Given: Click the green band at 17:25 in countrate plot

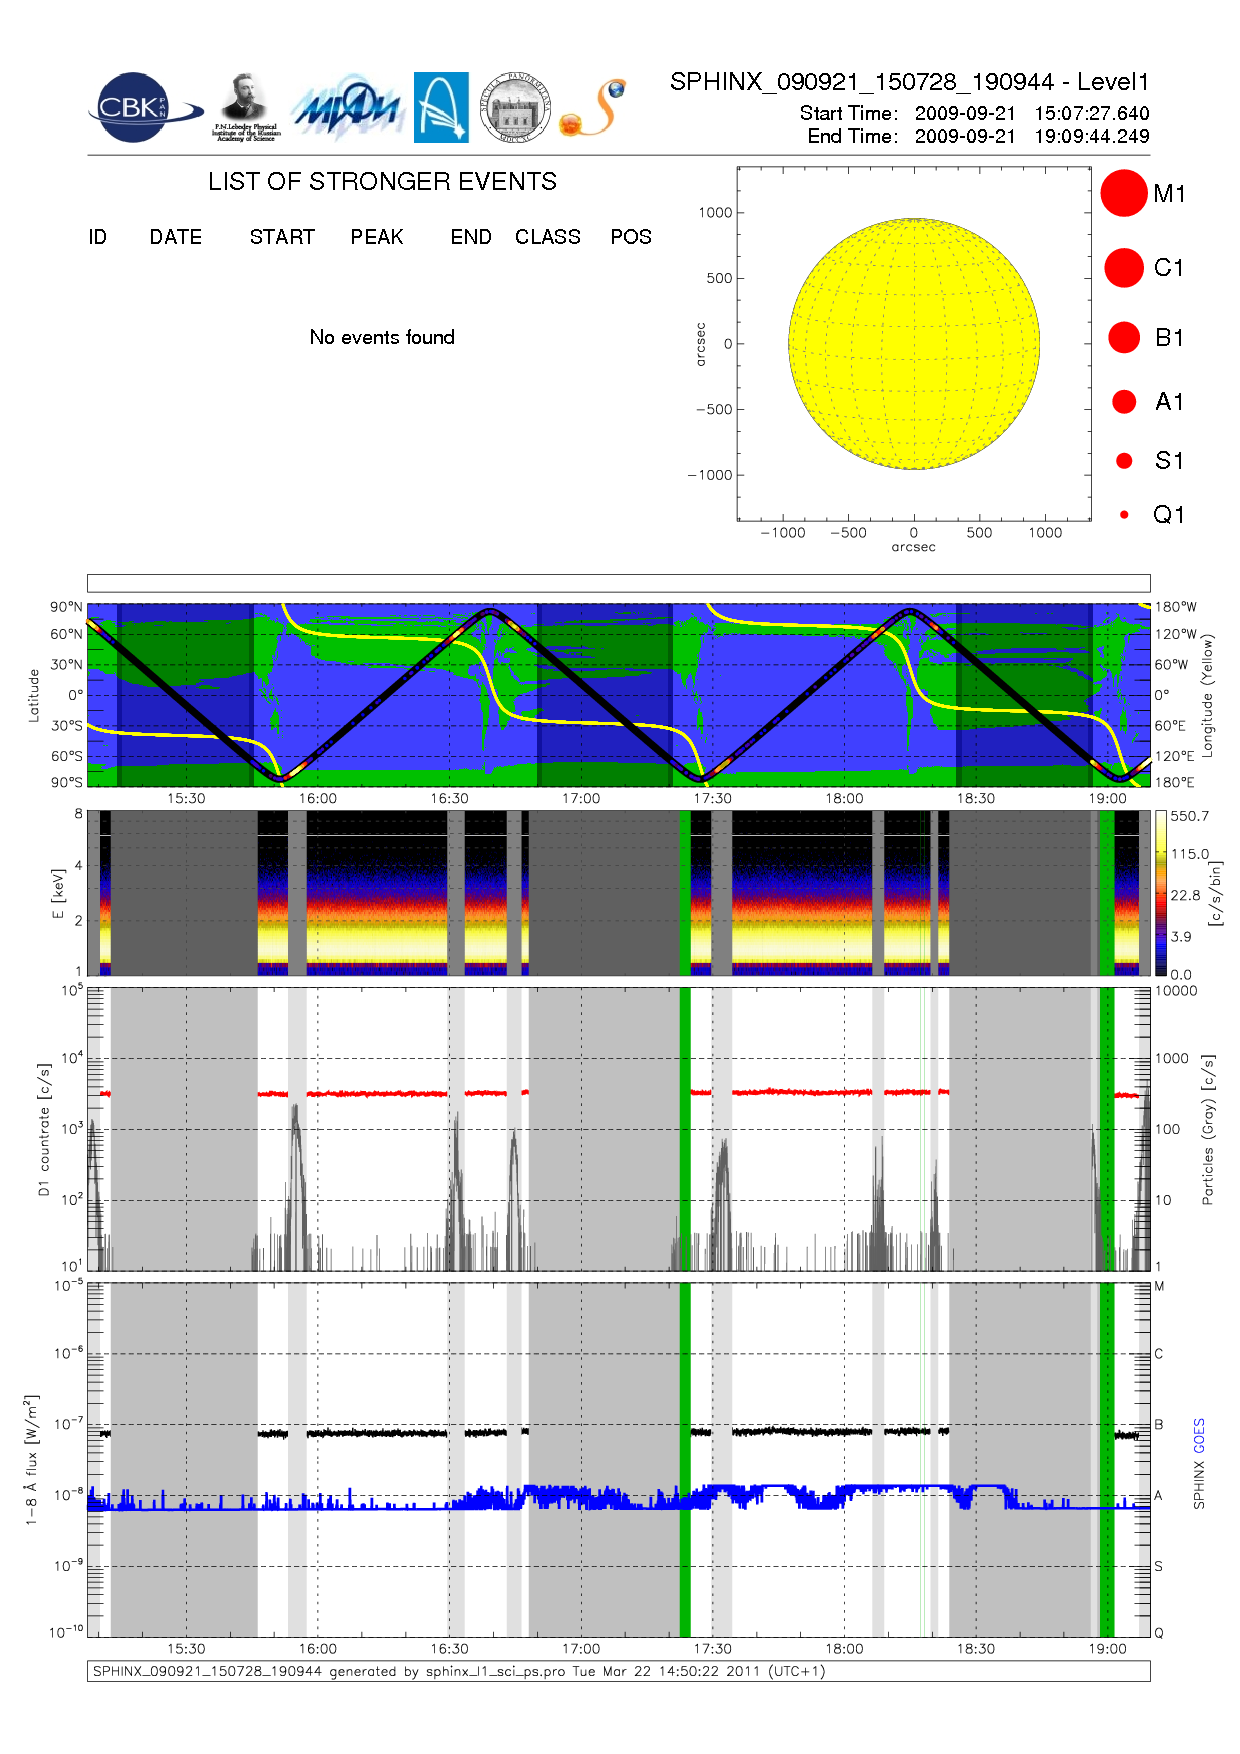Looking at the screenshot, I should tap(685, 1129).
